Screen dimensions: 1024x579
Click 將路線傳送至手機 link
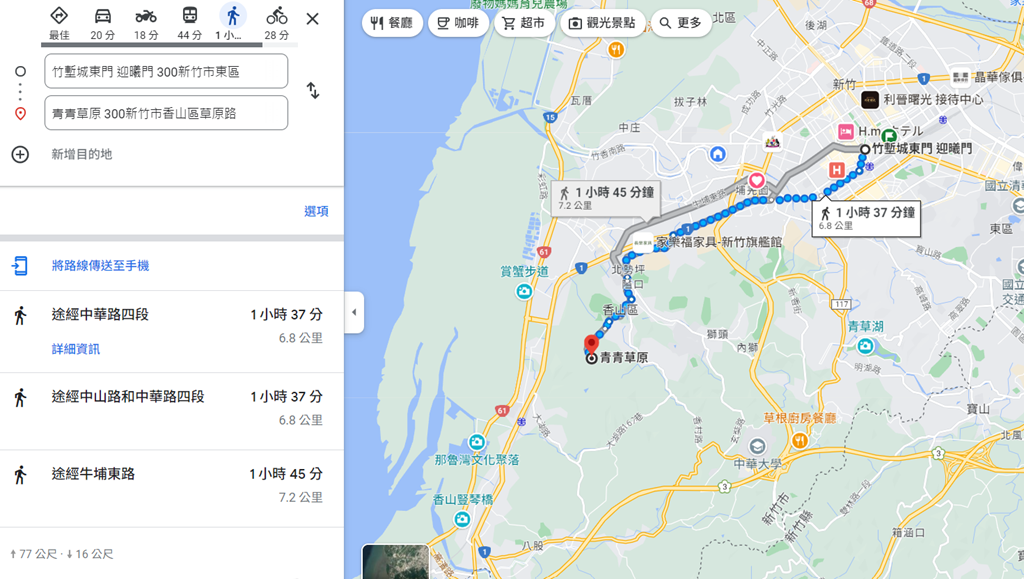coord(101,265)
